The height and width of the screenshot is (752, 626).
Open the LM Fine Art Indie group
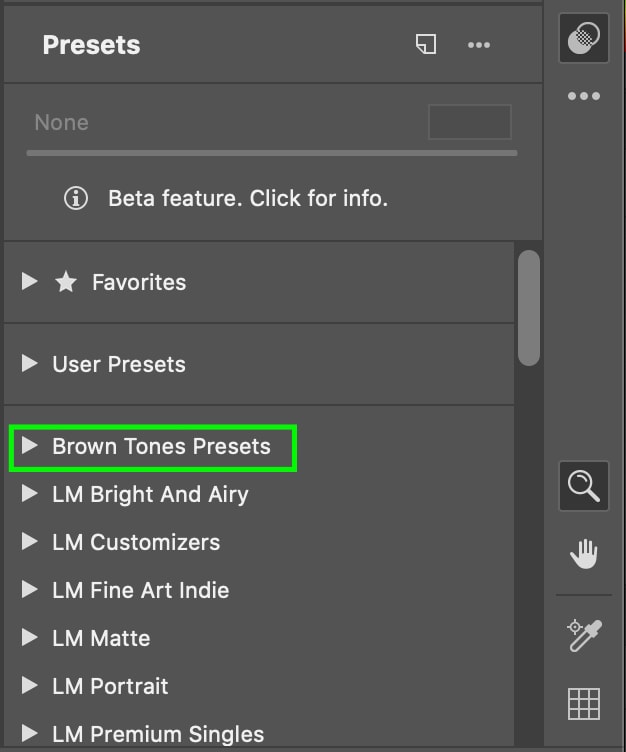coord(140,590)
